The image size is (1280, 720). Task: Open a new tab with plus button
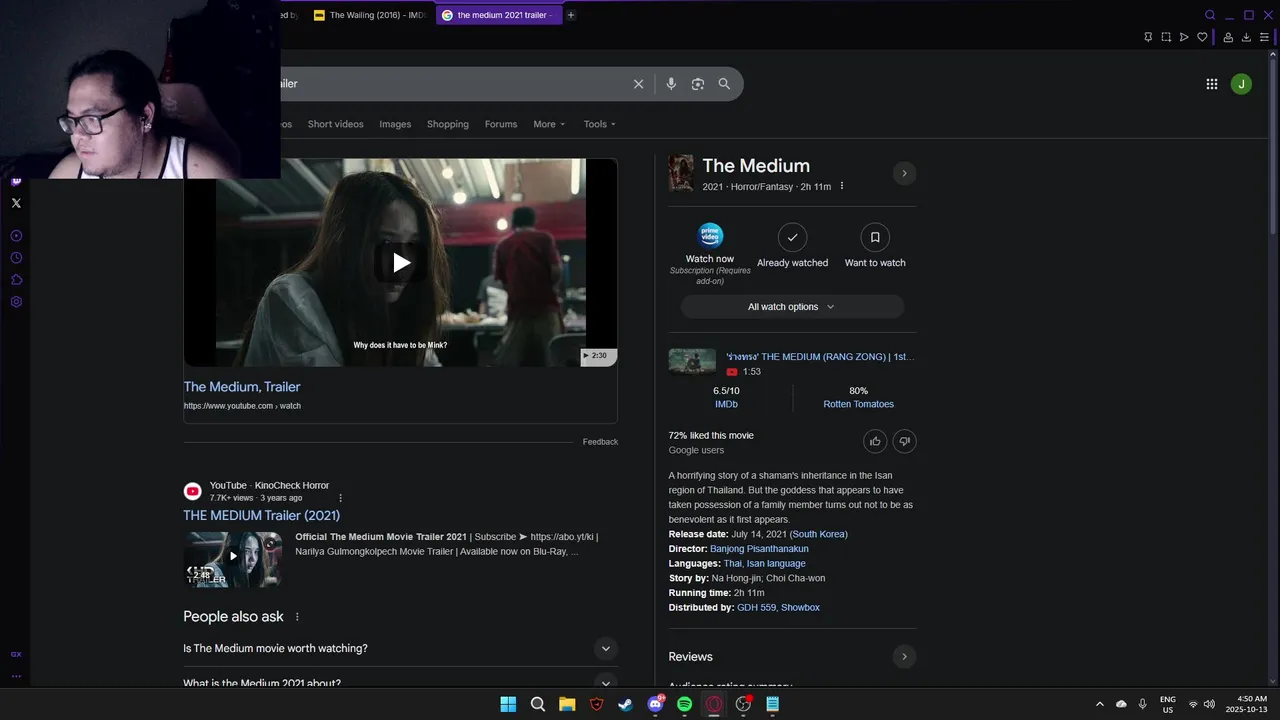pos(571,15)
